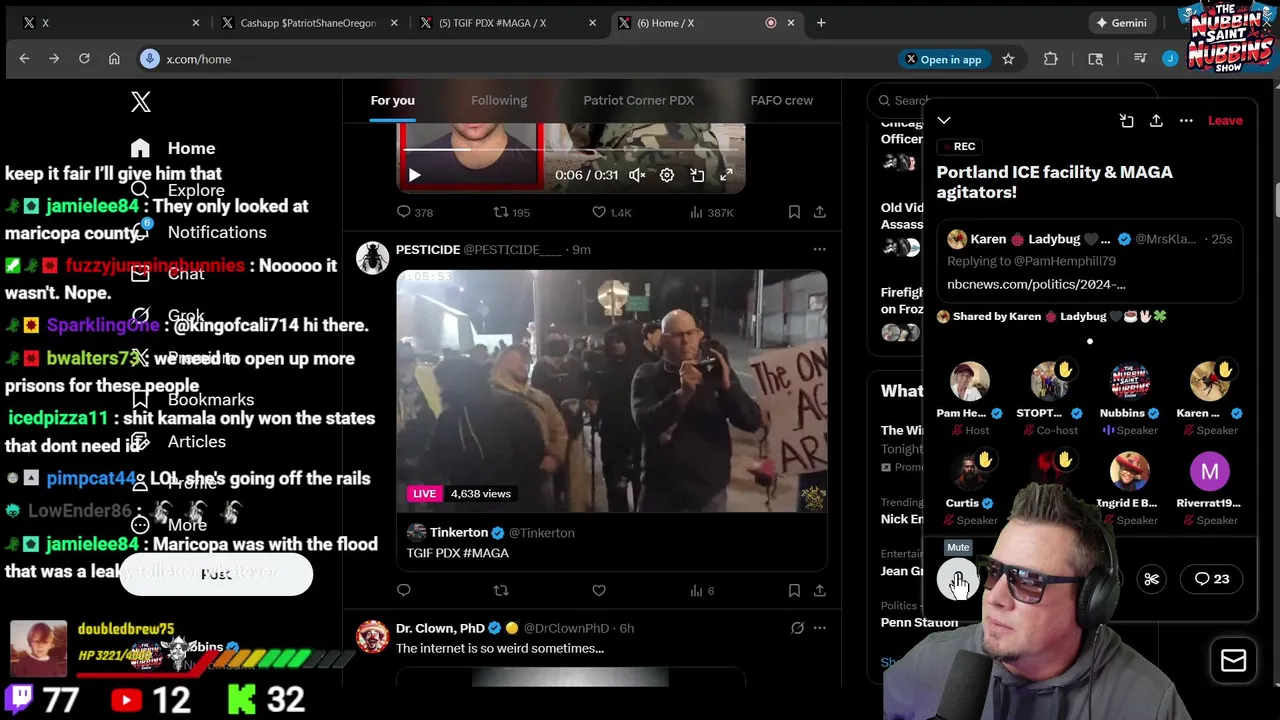The height and width of the screenshot is (720, 1280).
Task: Switch to the TGIF PDX #MAGA browser tab
Action: 505,22
